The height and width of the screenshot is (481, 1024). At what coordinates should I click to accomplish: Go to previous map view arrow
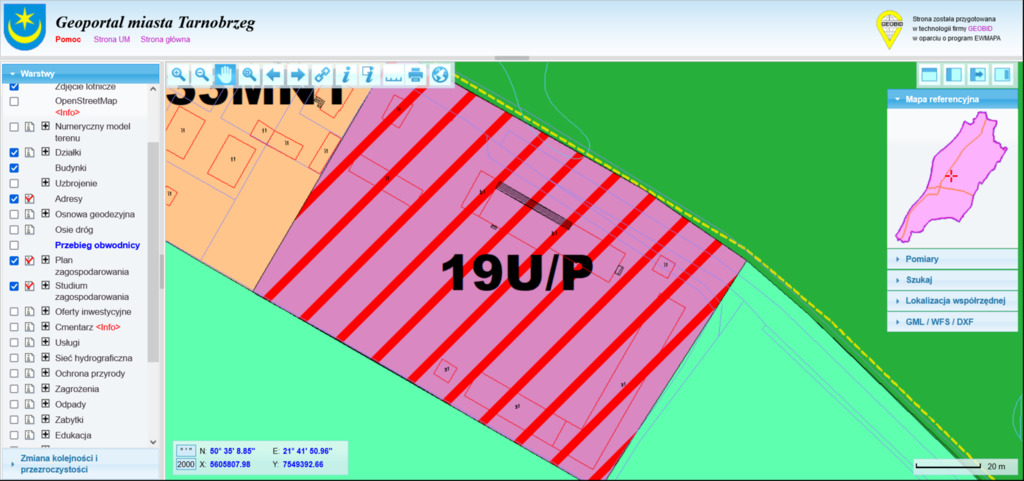coord(273,75)
